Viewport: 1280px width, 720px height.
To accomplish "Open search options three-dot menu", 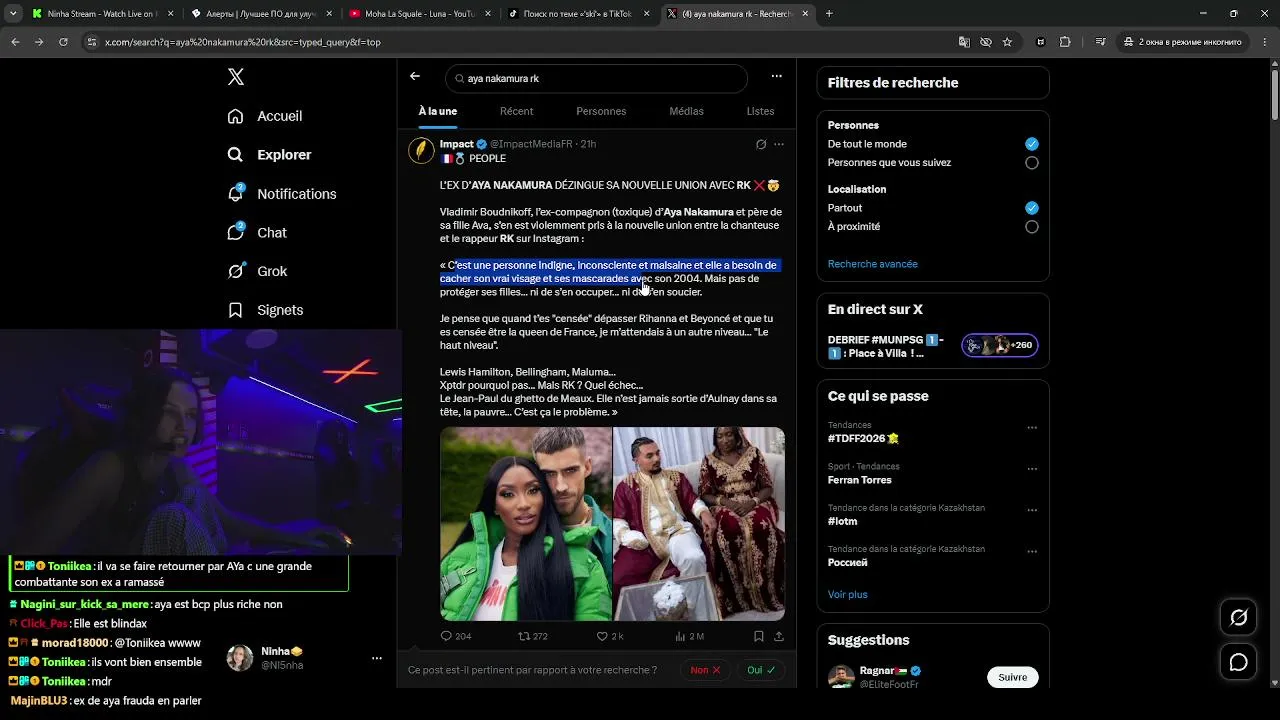I will [x=776, y=77].
